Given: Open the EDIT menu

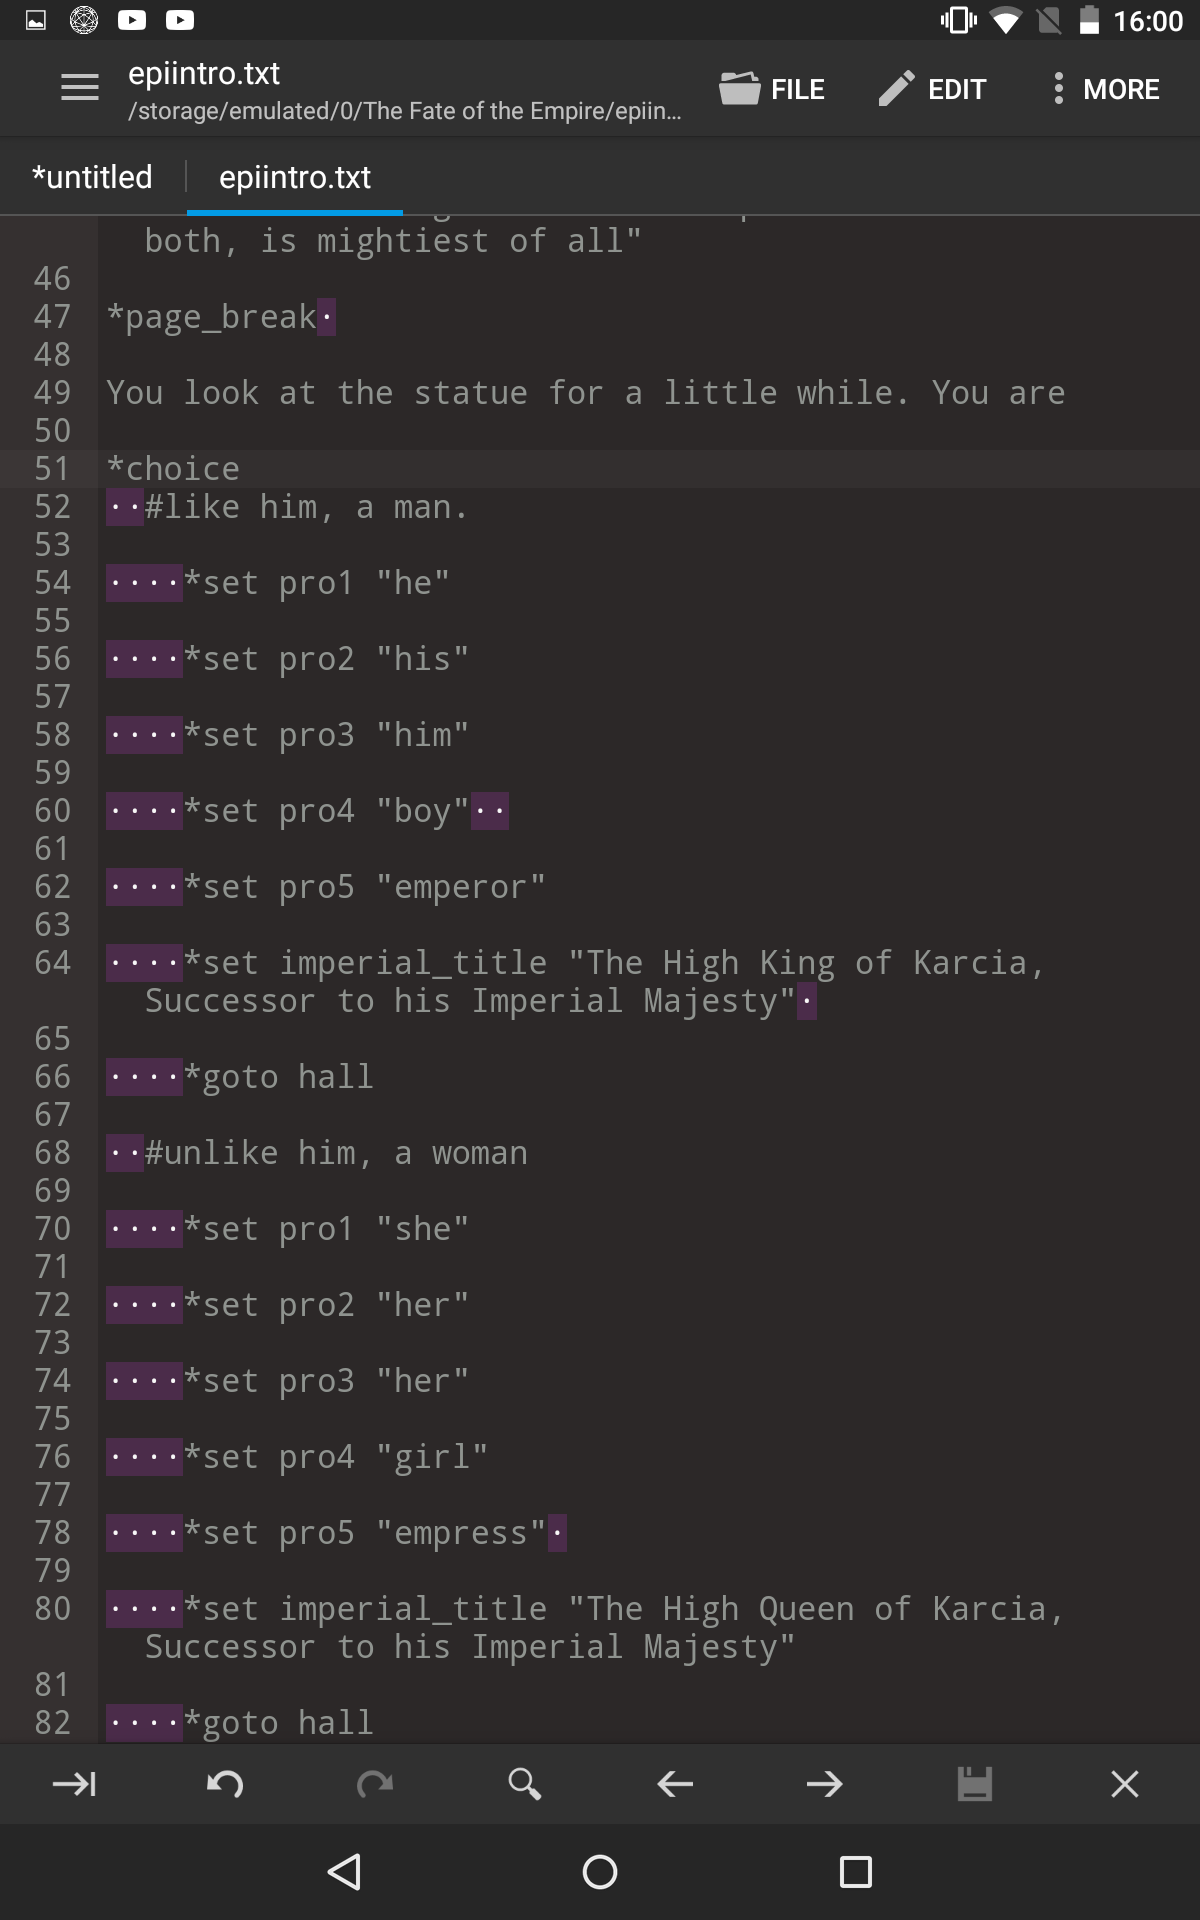Looking at the screenshot, I should 932,89.
